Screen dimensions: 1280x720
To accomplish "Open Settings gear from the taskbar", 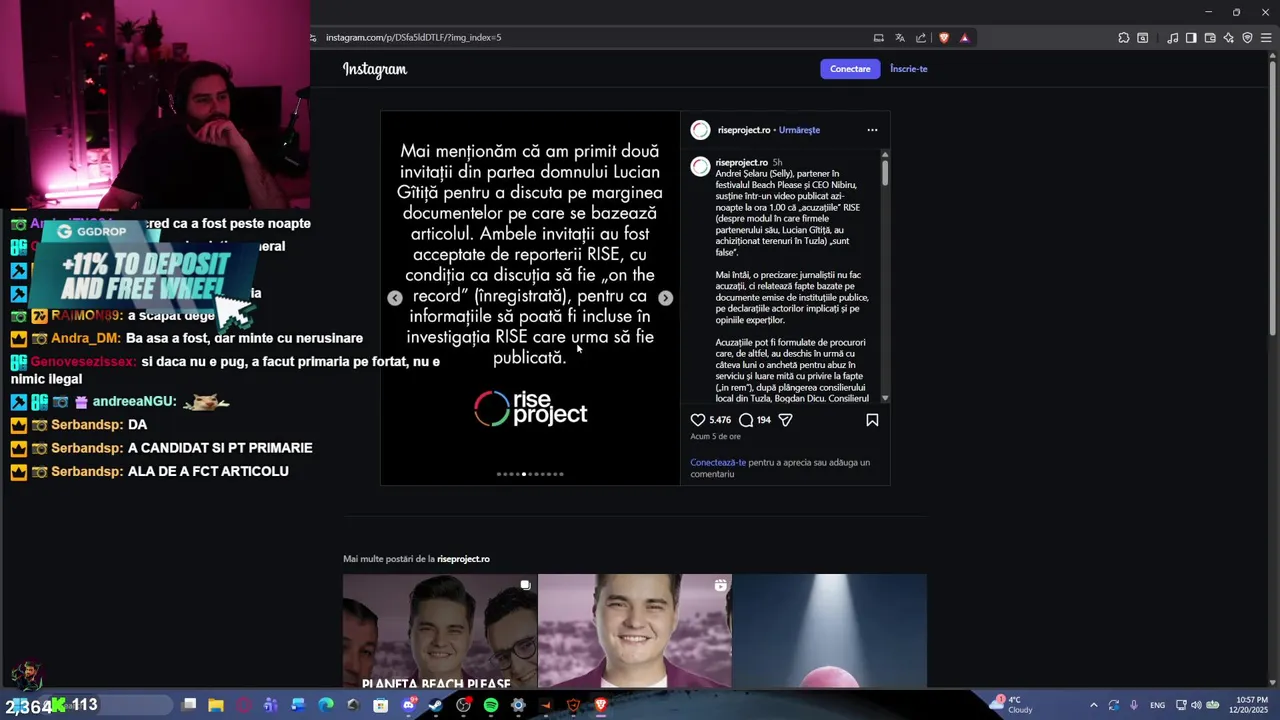I will point(518,705).
